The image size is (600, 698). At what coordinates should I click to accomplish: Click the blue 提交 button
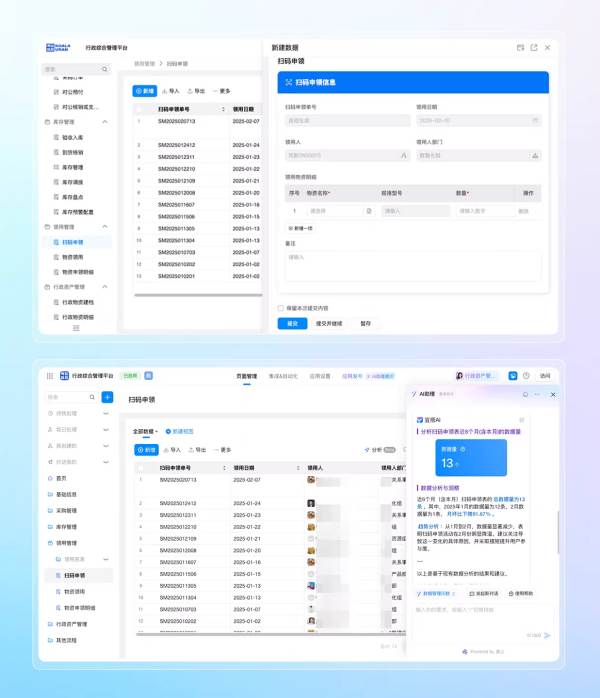292,323
